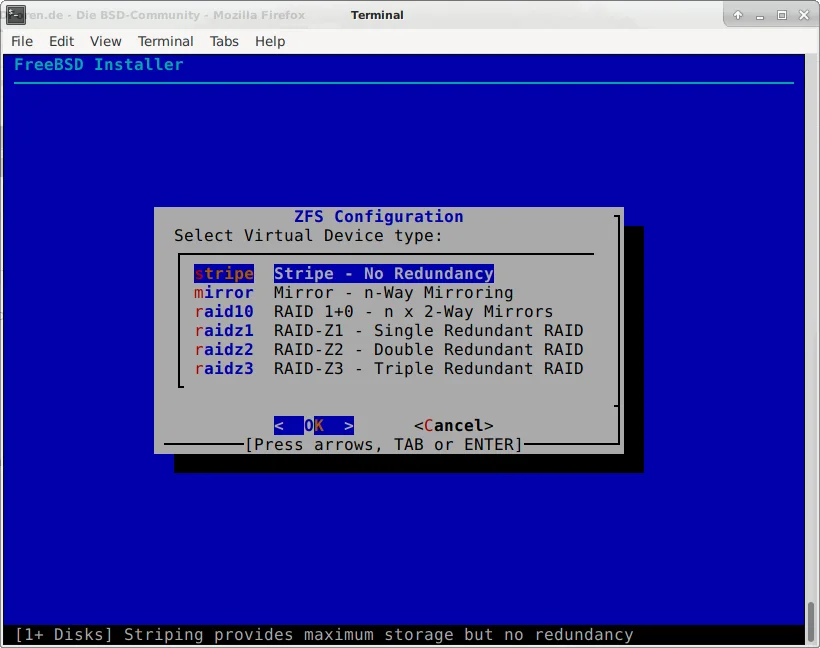Click the terminal window icon in title bar
This screenshot has height=648, width=820.
coord(16,15)
